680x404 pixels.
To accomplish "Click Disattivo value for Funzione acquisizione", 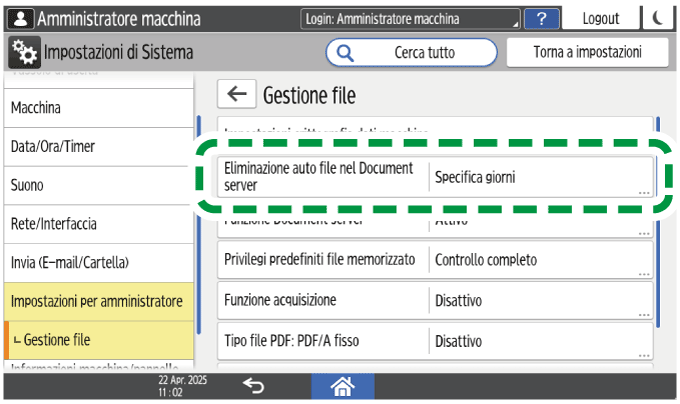I will (x=458, y=300).
